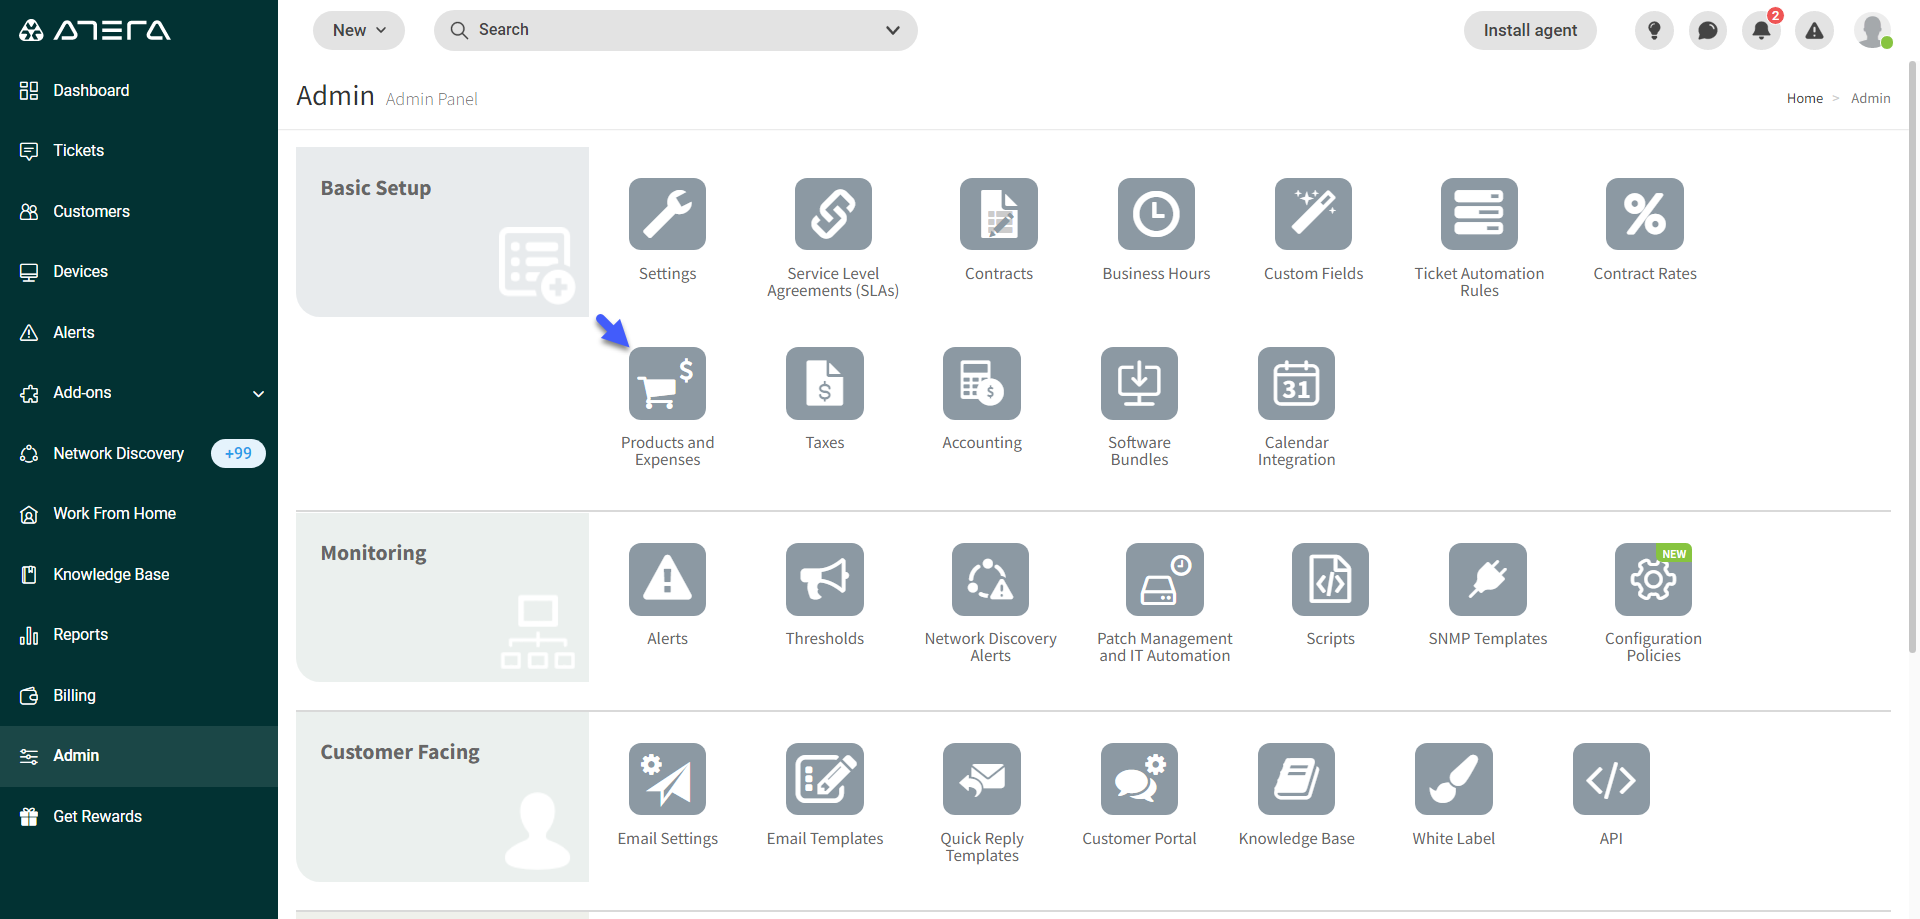Image resolution: width=1920 pixels, height=919 pixels.
Task: Open the notifications bell
Action: (1761, 30)
